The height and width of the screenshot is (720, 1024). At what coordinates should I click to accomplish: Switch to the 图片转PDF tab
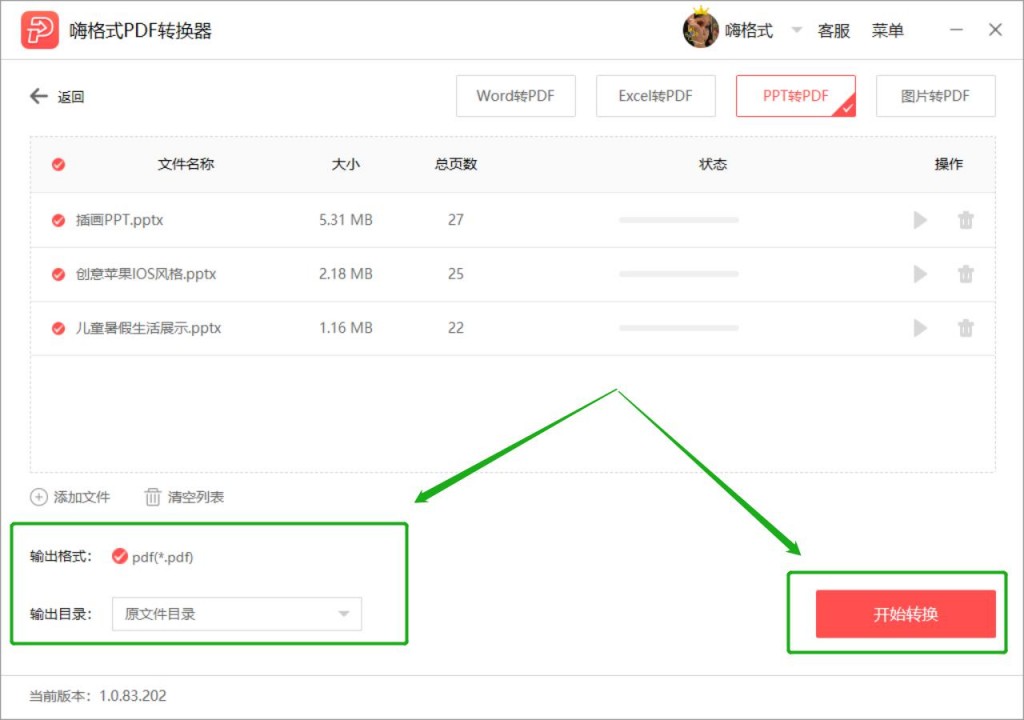935,96
